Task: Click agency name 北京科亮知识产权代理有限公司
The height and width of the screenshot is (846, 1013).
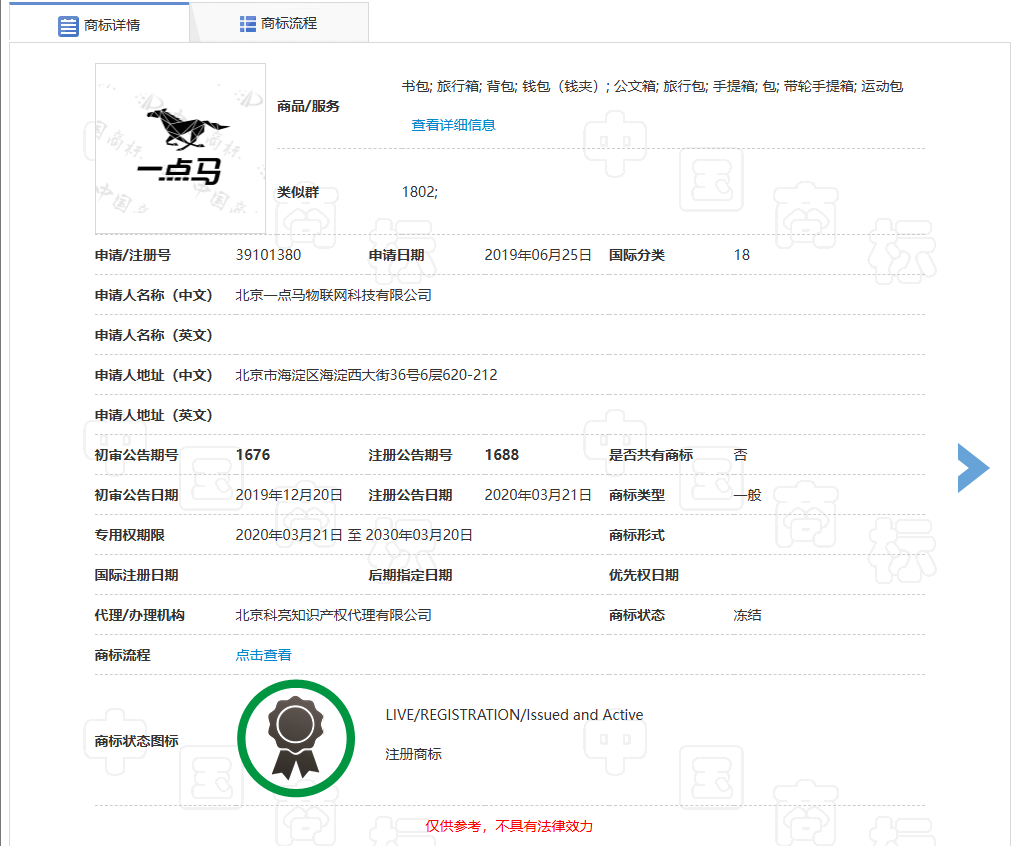Action: pos(333,615)
